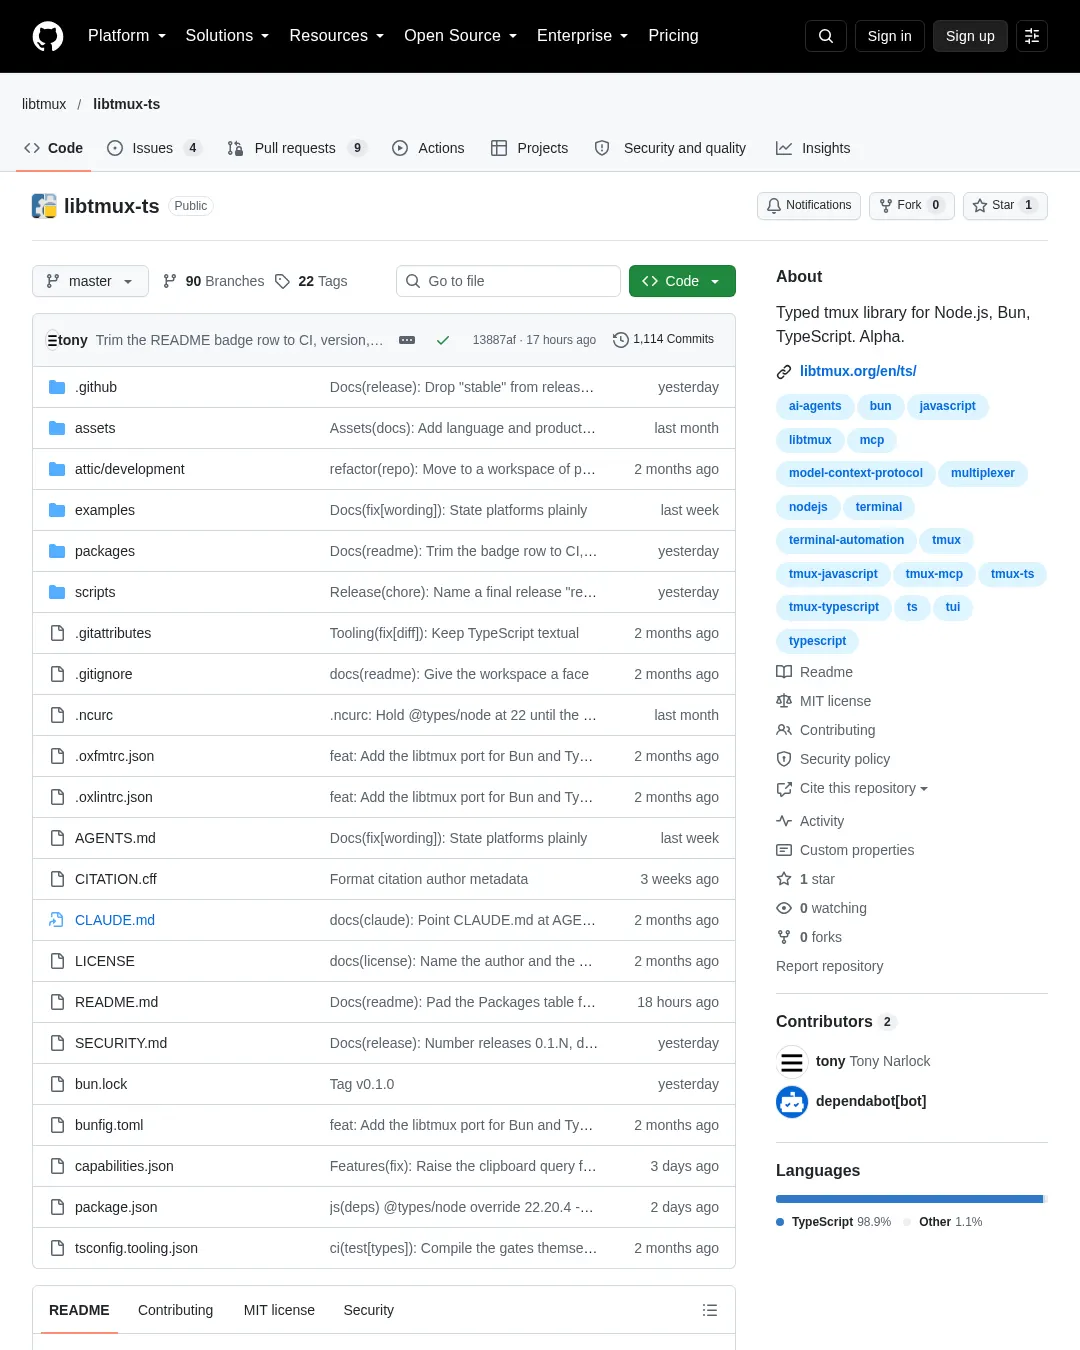The image size is (1080, 1350).
Task: Focus the Go to file field
Action: click(x=508, y=281)
